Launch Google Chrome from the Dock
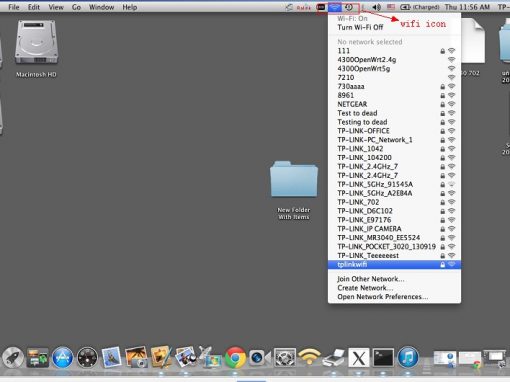510x382 pixels. tap(235, 358)
